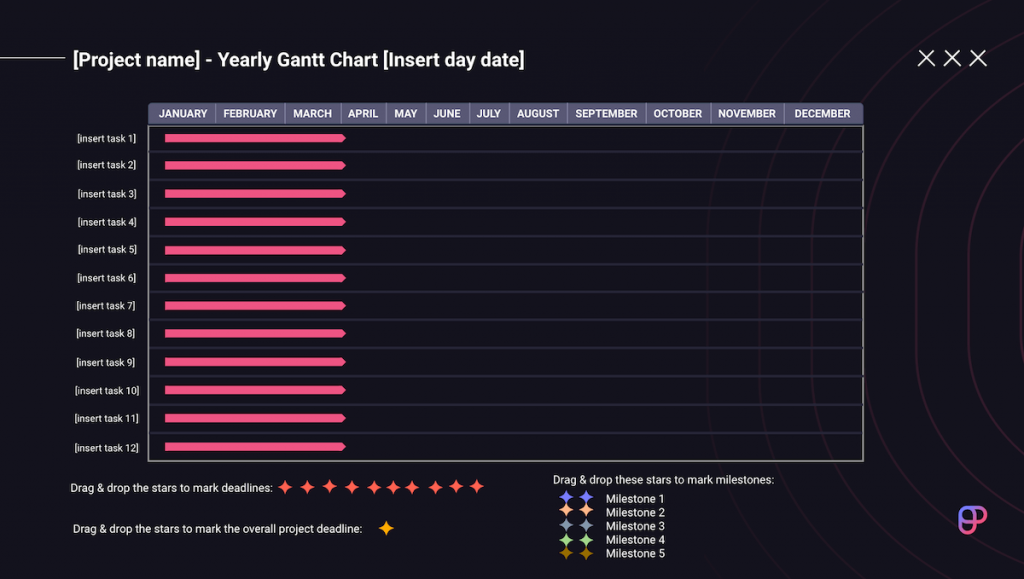This screenshot has height=579, width=1024.
Task: Click the pink bar in task 6 row
Action: tap(254, 278)
